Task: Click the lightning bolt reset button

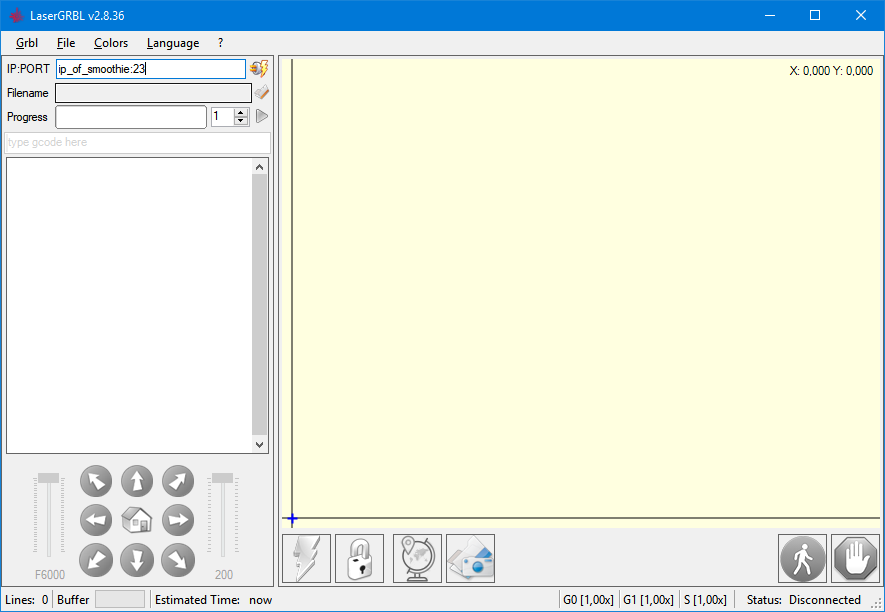Action: (307, 558)
